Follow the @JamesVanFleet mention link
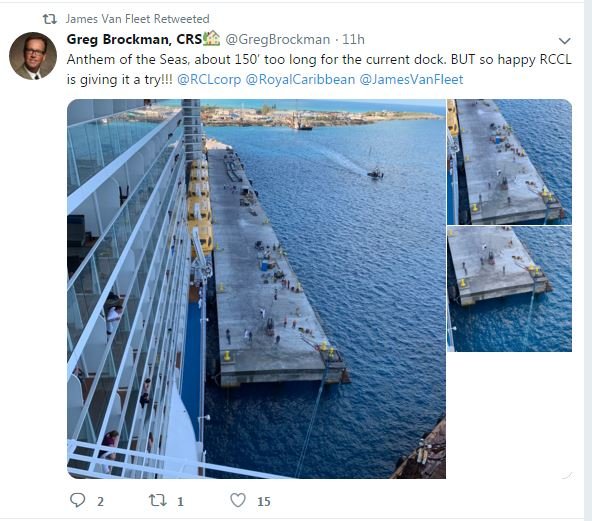592x521 pixels. coord(411,80)
